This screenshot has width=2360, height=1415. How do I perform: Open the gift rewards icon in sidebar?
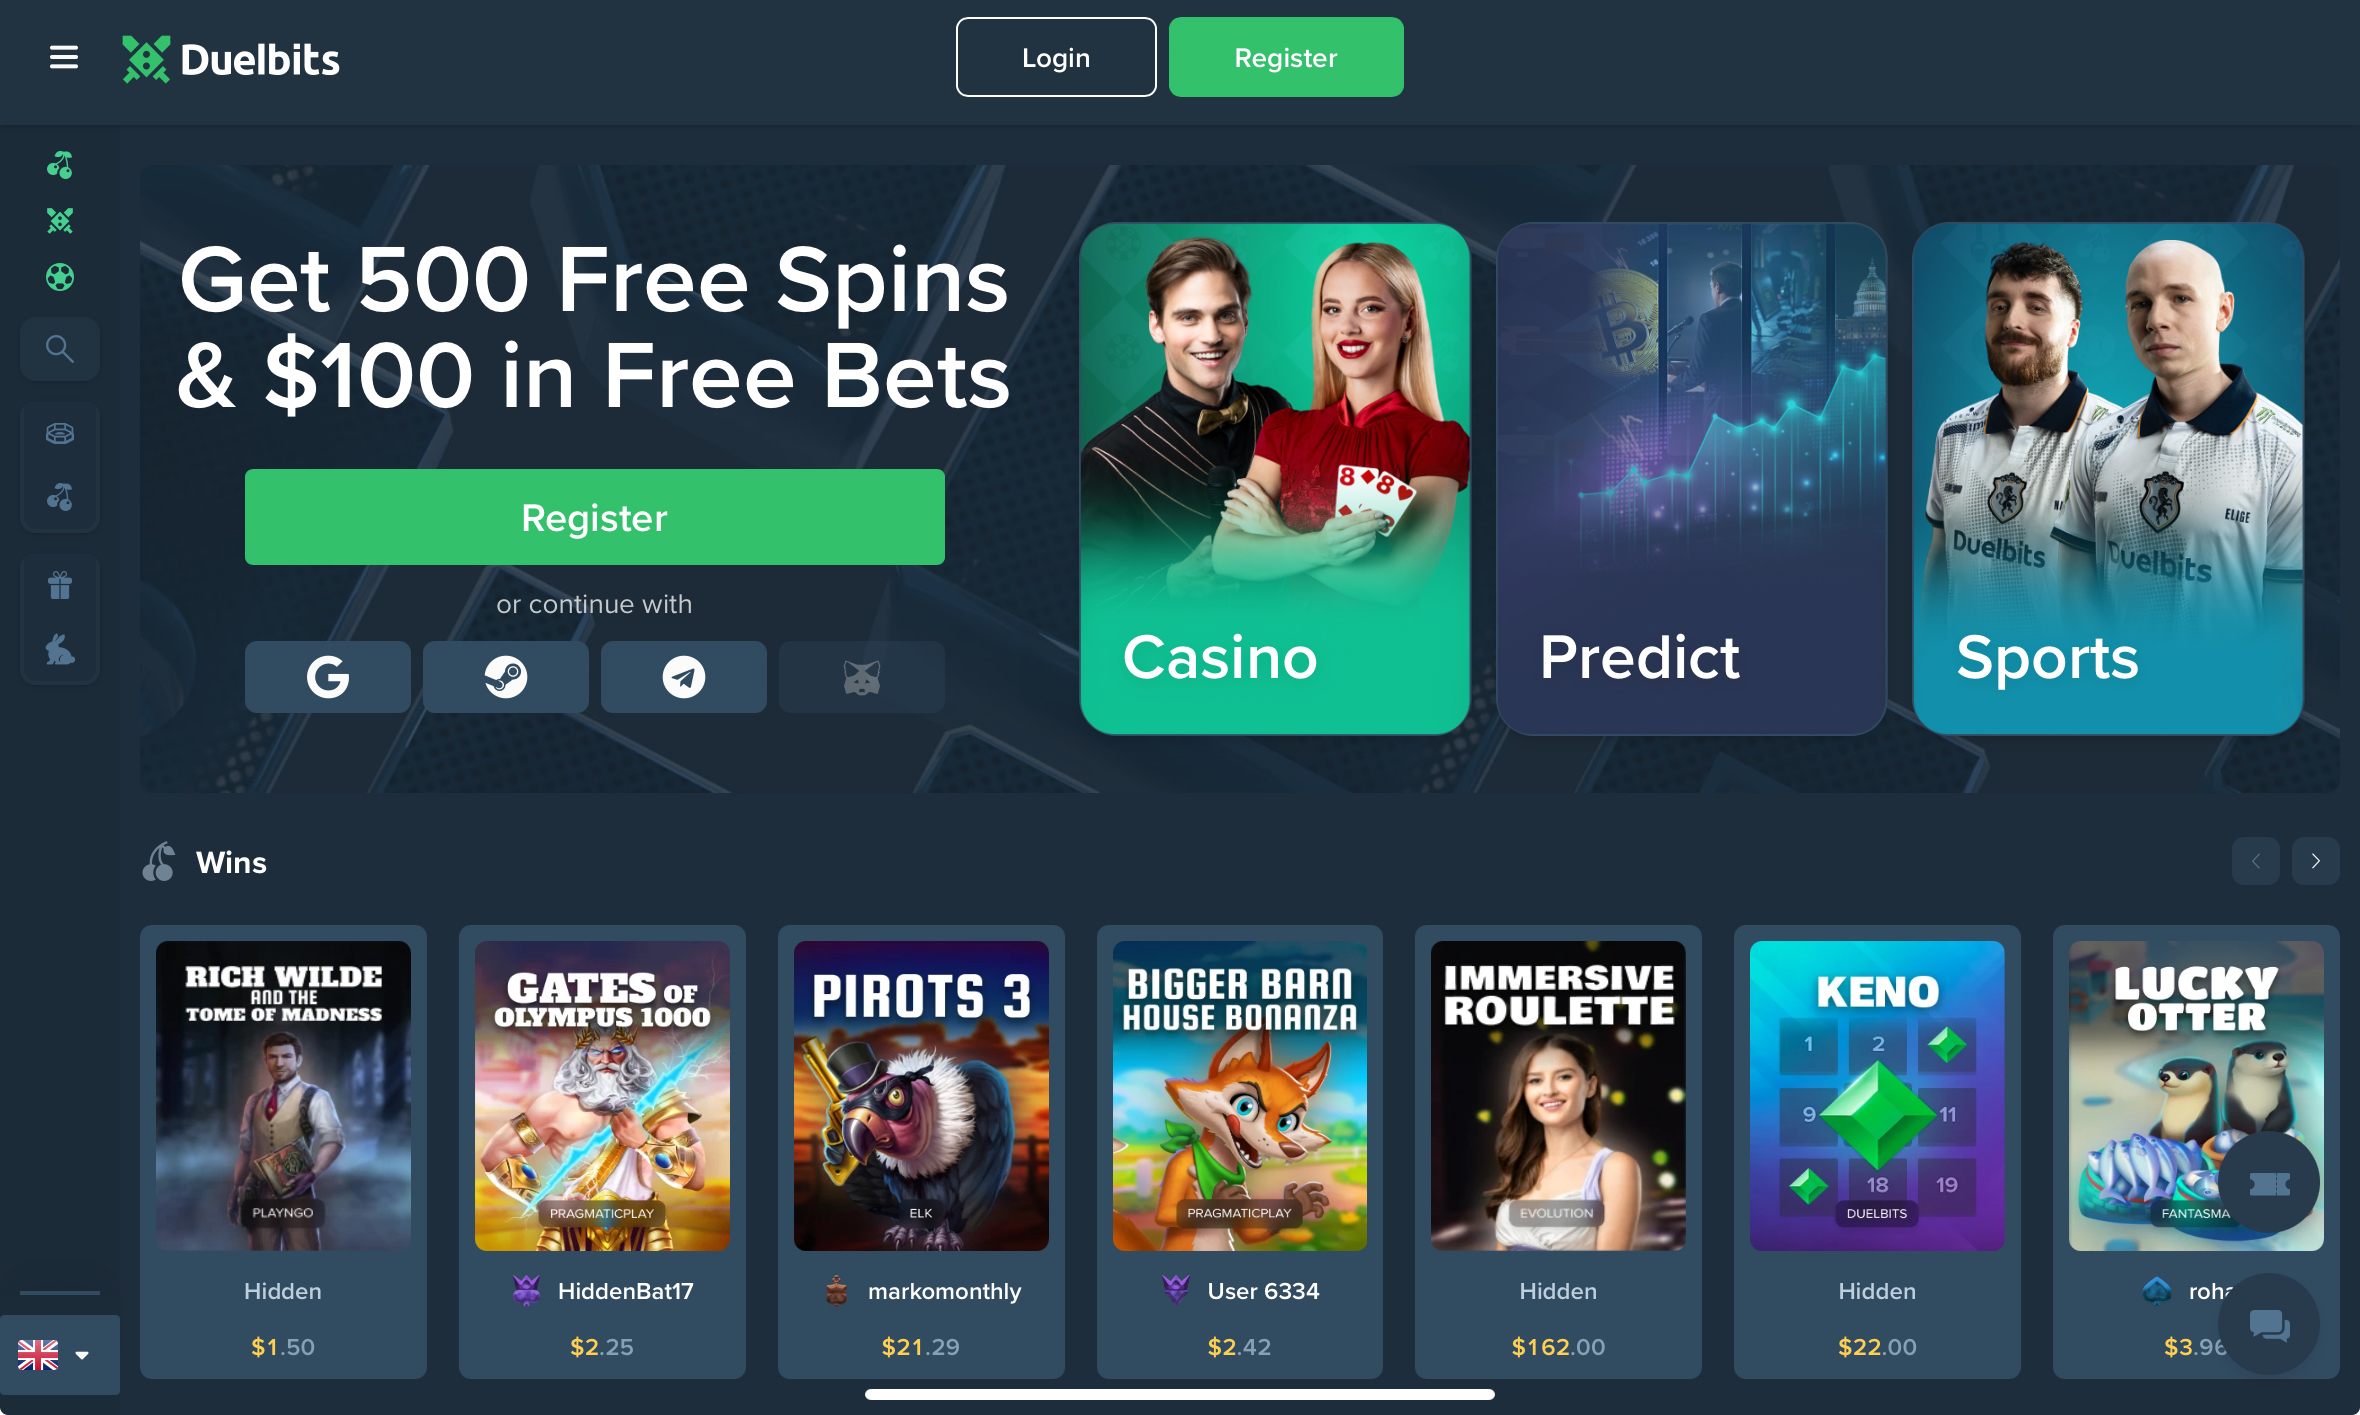(x=60, y=585)
